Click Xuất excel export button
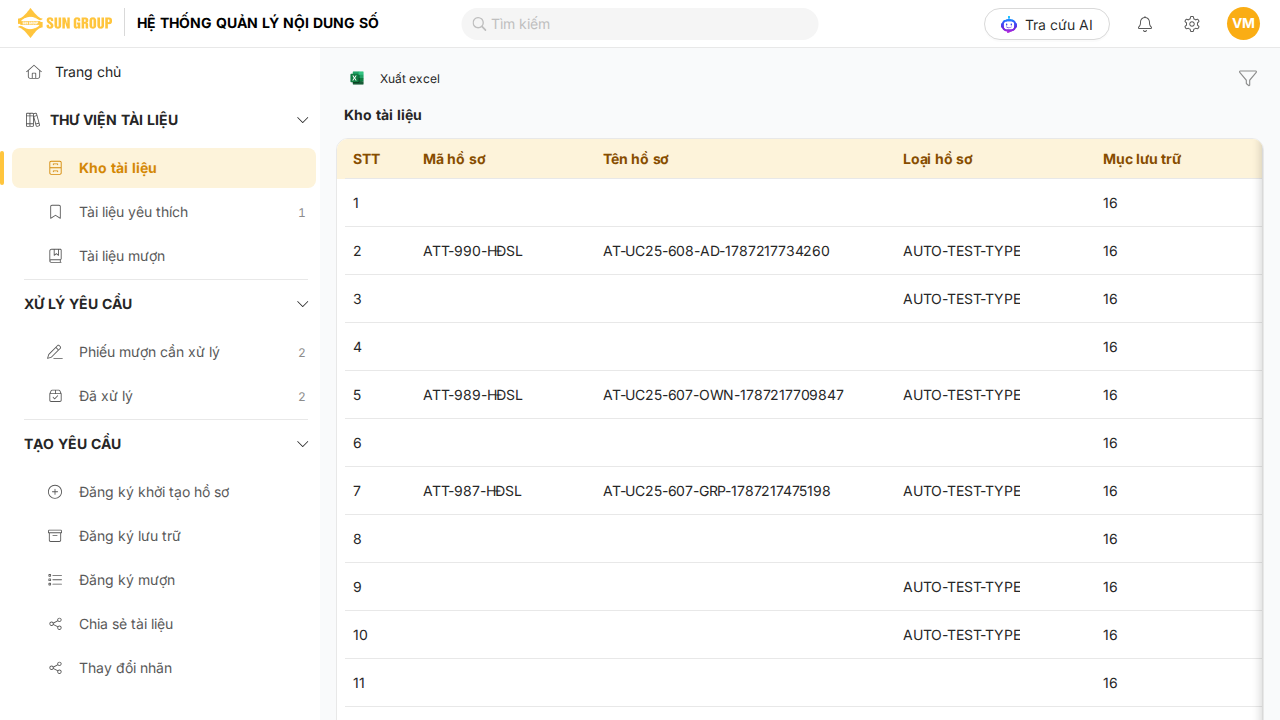Viewport: 1280px width, 720px height. (395, 78)
